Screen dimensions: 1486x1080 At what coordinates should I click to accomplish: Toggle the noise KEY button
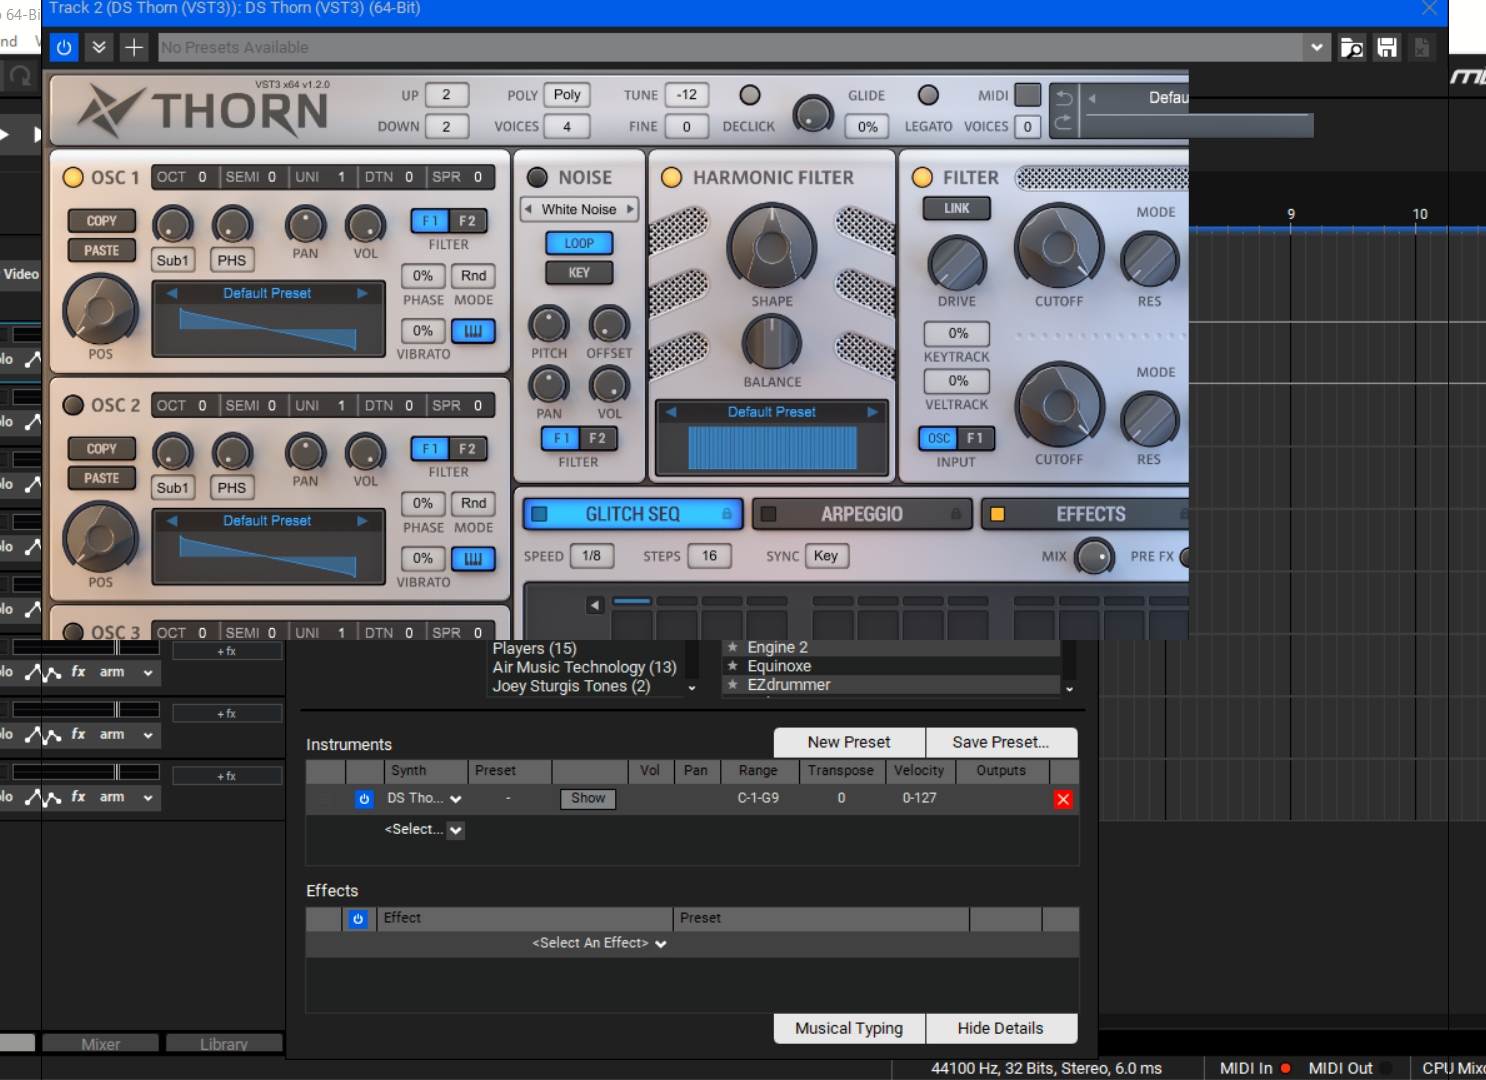[x=579, y=273]
